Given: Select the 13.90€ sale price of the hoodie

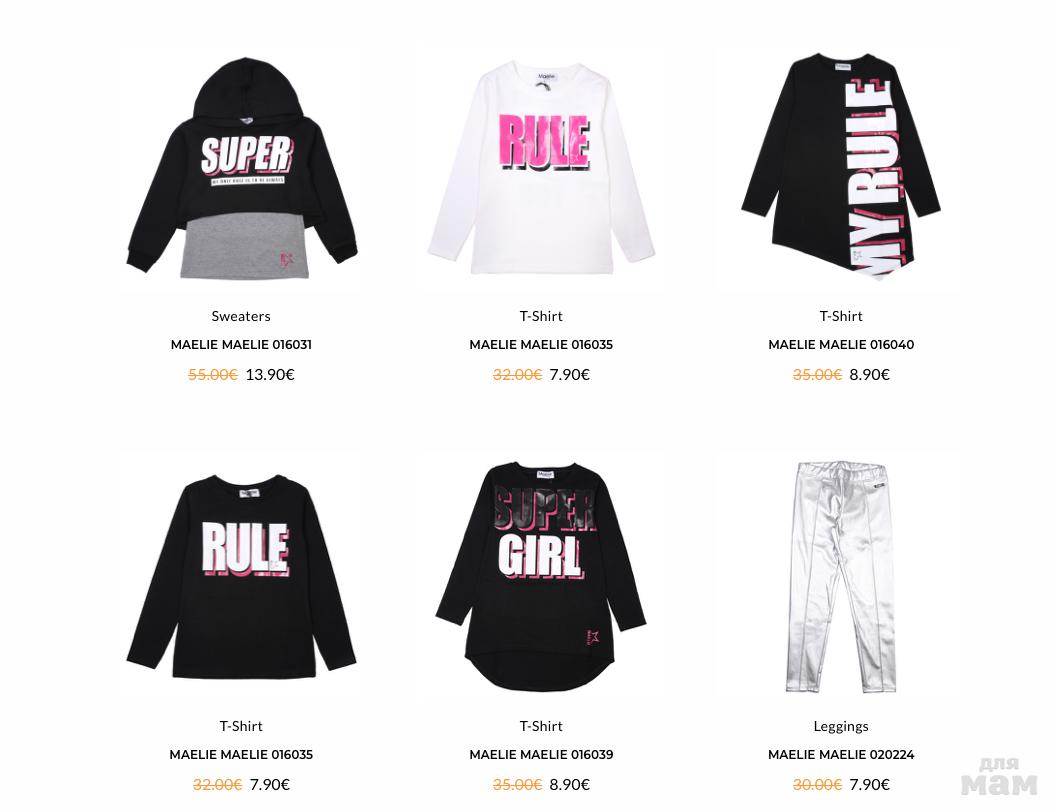Looking at the screenshot, I should pos(270,375).
